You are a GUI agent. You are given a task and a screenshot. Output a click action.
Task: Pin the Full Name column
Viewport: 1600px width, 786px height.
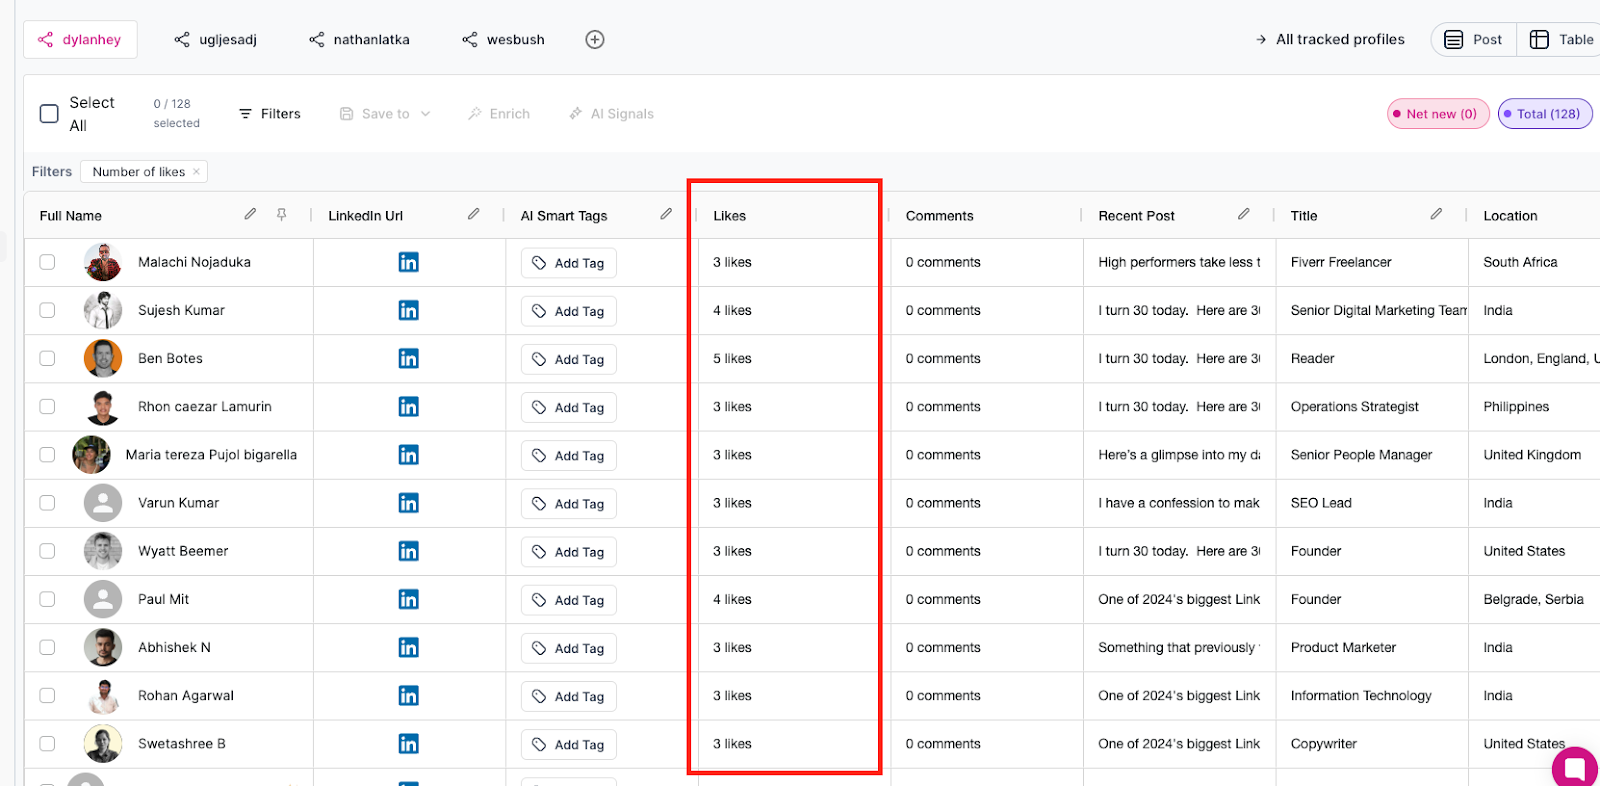coord(282,214)
